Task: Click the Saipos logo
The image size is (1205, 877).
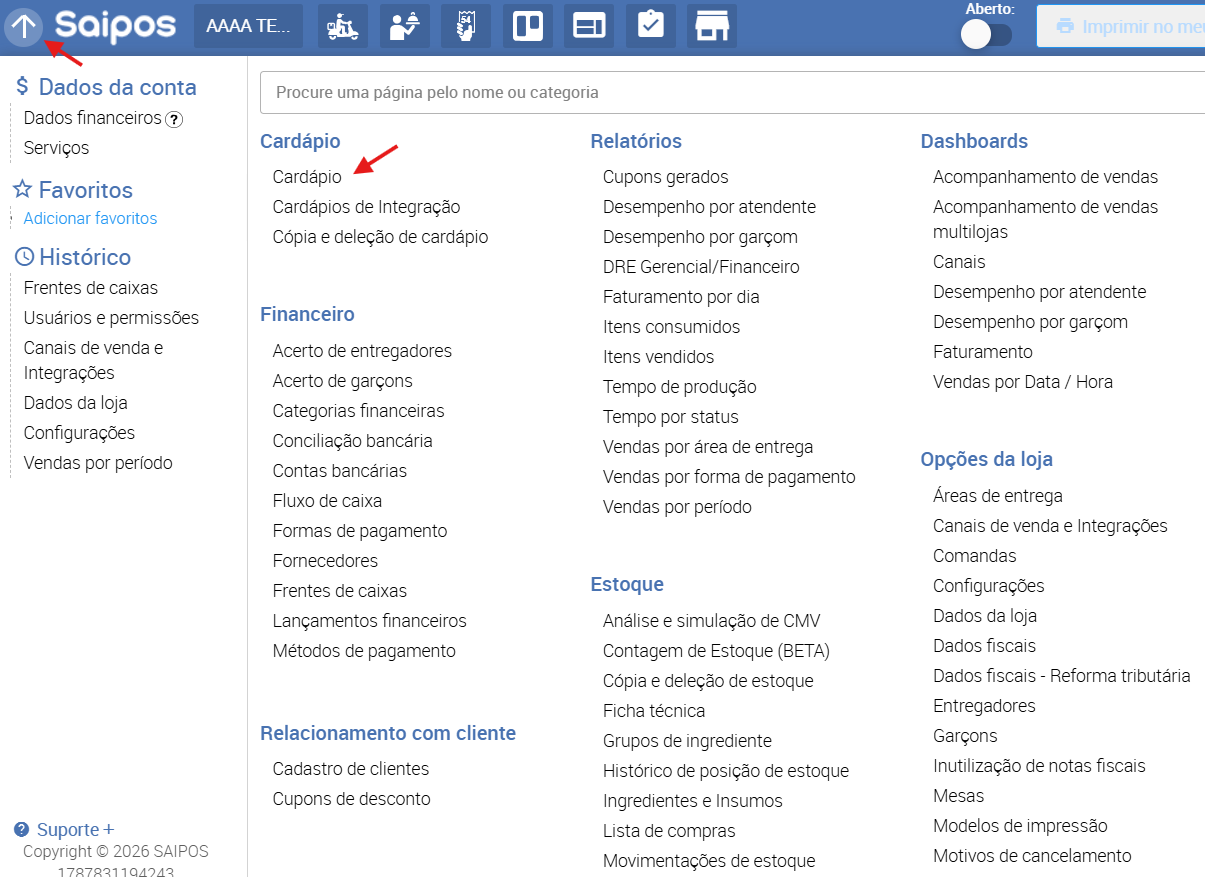Action: [115, 26]
